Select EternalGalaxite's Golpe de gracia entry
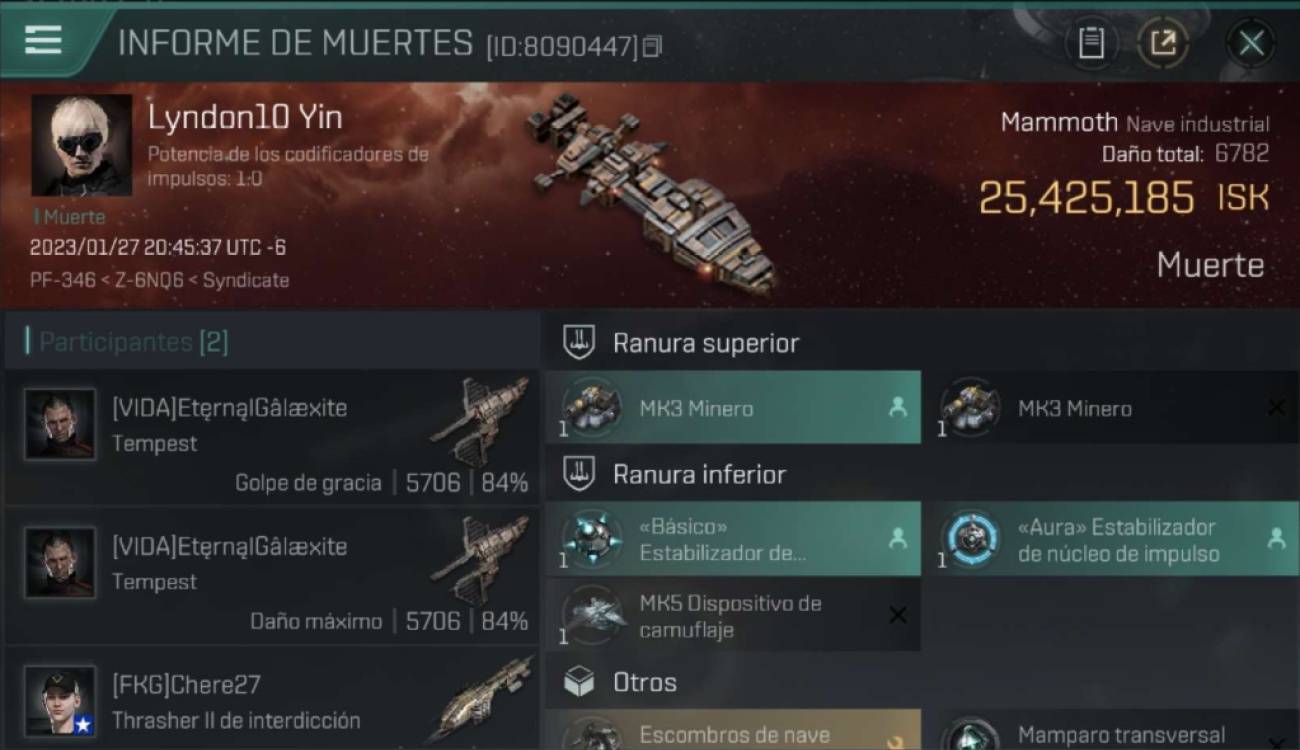This screenshot has width=1300, height=750. [272, 437]
